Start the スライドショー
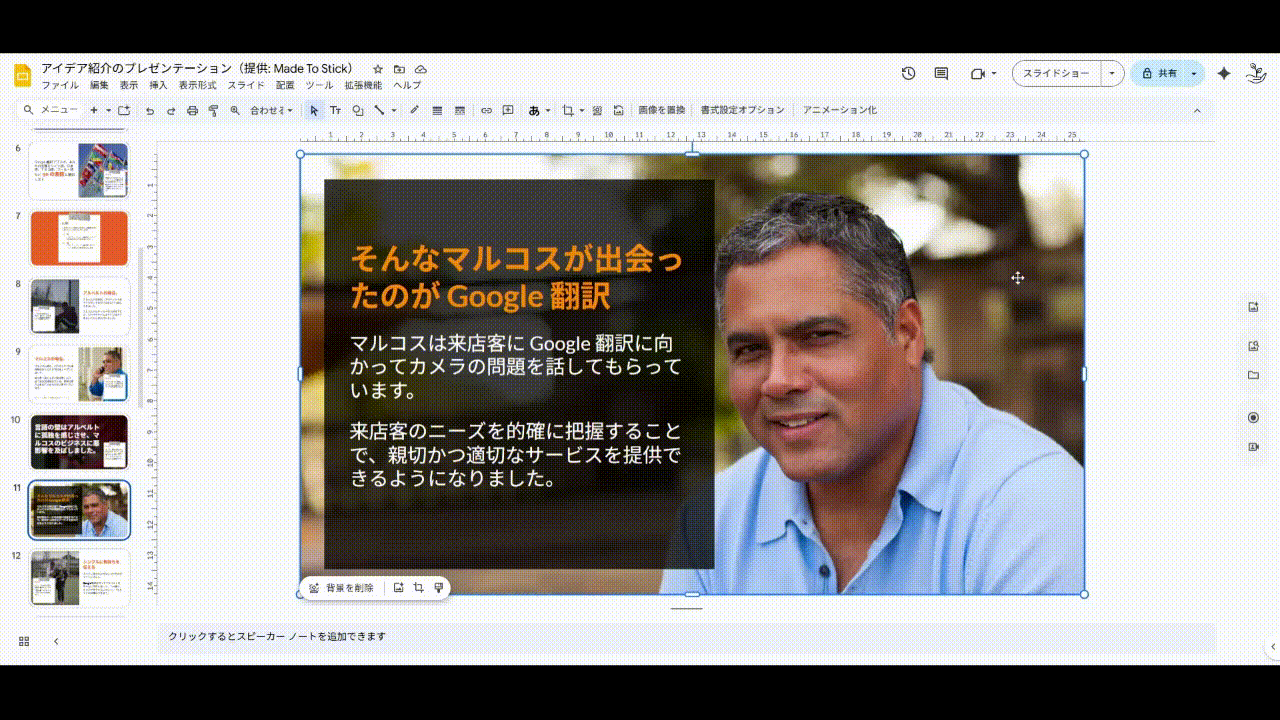The image size is (1280, 720). pyautogui.click(x=1056, y=73)
